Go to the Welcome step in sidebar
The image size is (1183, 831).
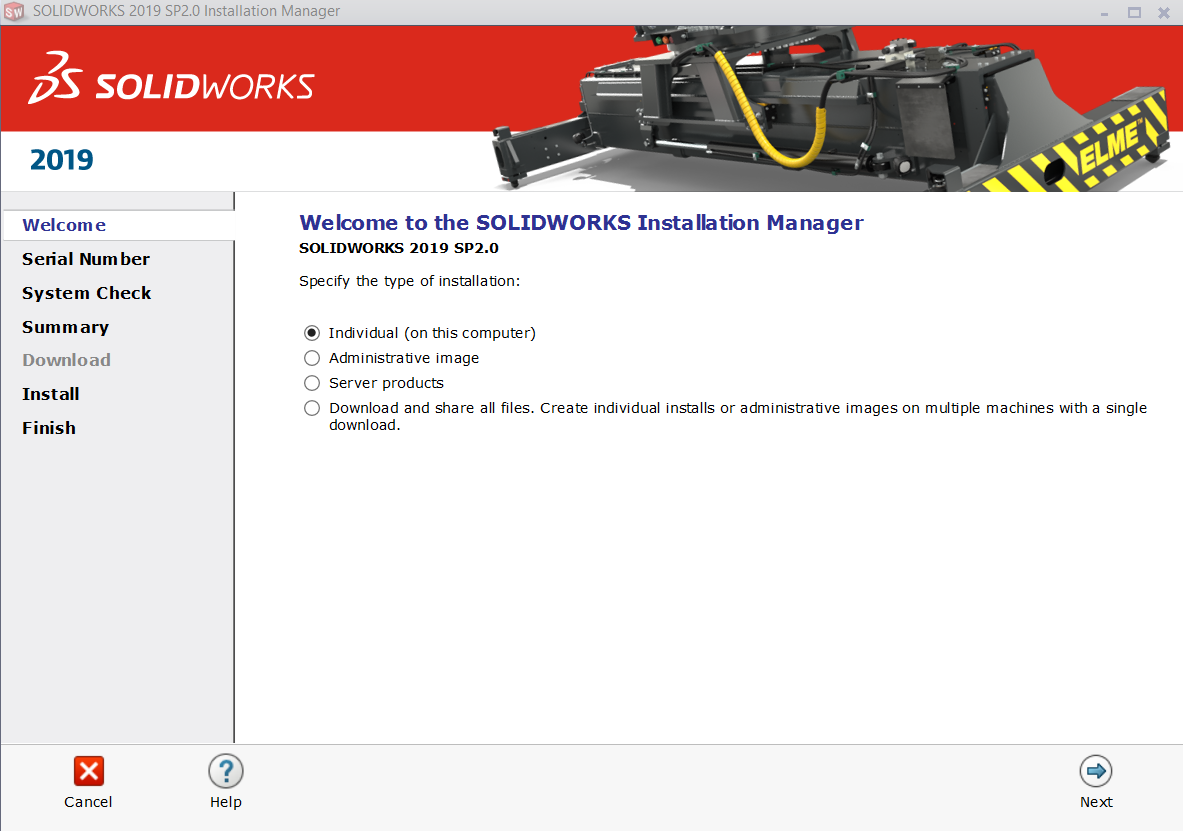[x=64, y=225]
